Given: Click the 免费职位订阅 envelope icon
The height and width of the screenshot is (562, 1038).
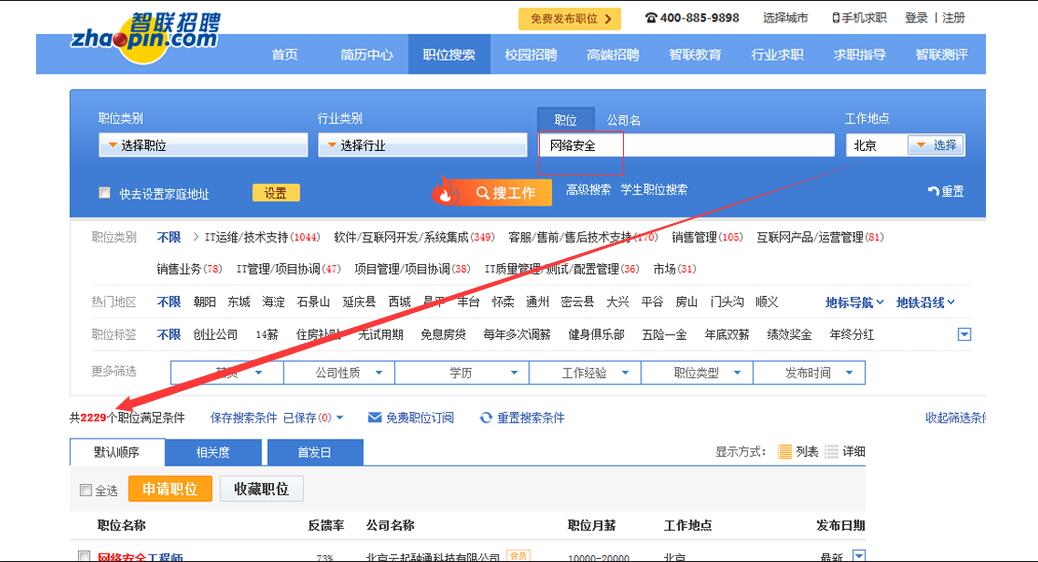Looking at the screenshot, I should [x=375, y=418].
